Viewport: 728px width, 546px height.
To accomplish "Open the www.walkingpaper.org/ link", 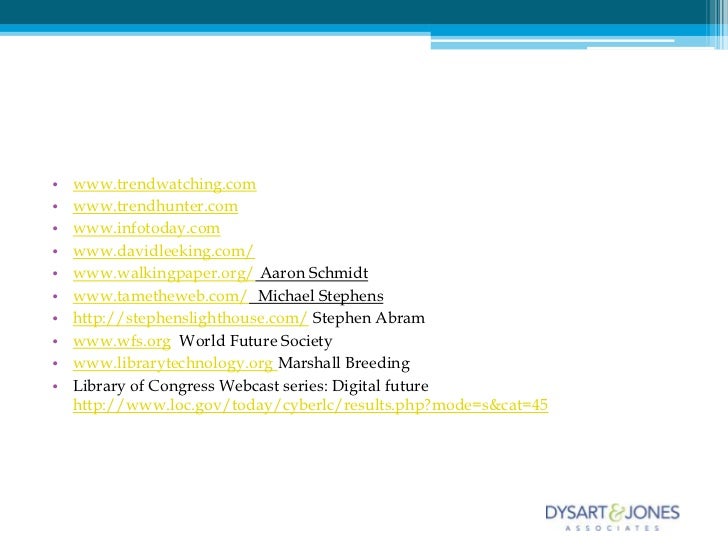I will 163,273.
